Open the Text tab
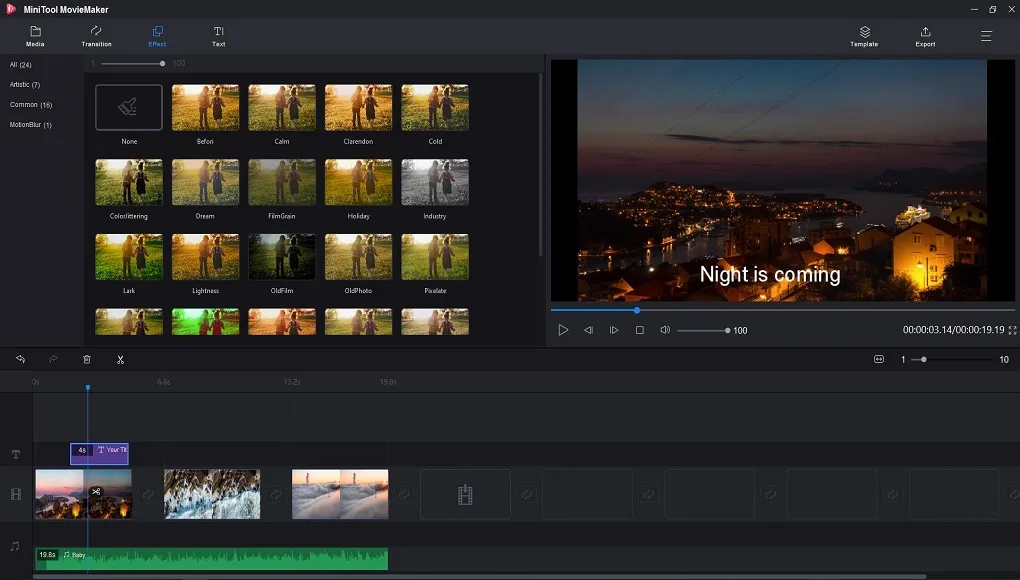This screenshot has width=1020, height=580. click(218, 37)
